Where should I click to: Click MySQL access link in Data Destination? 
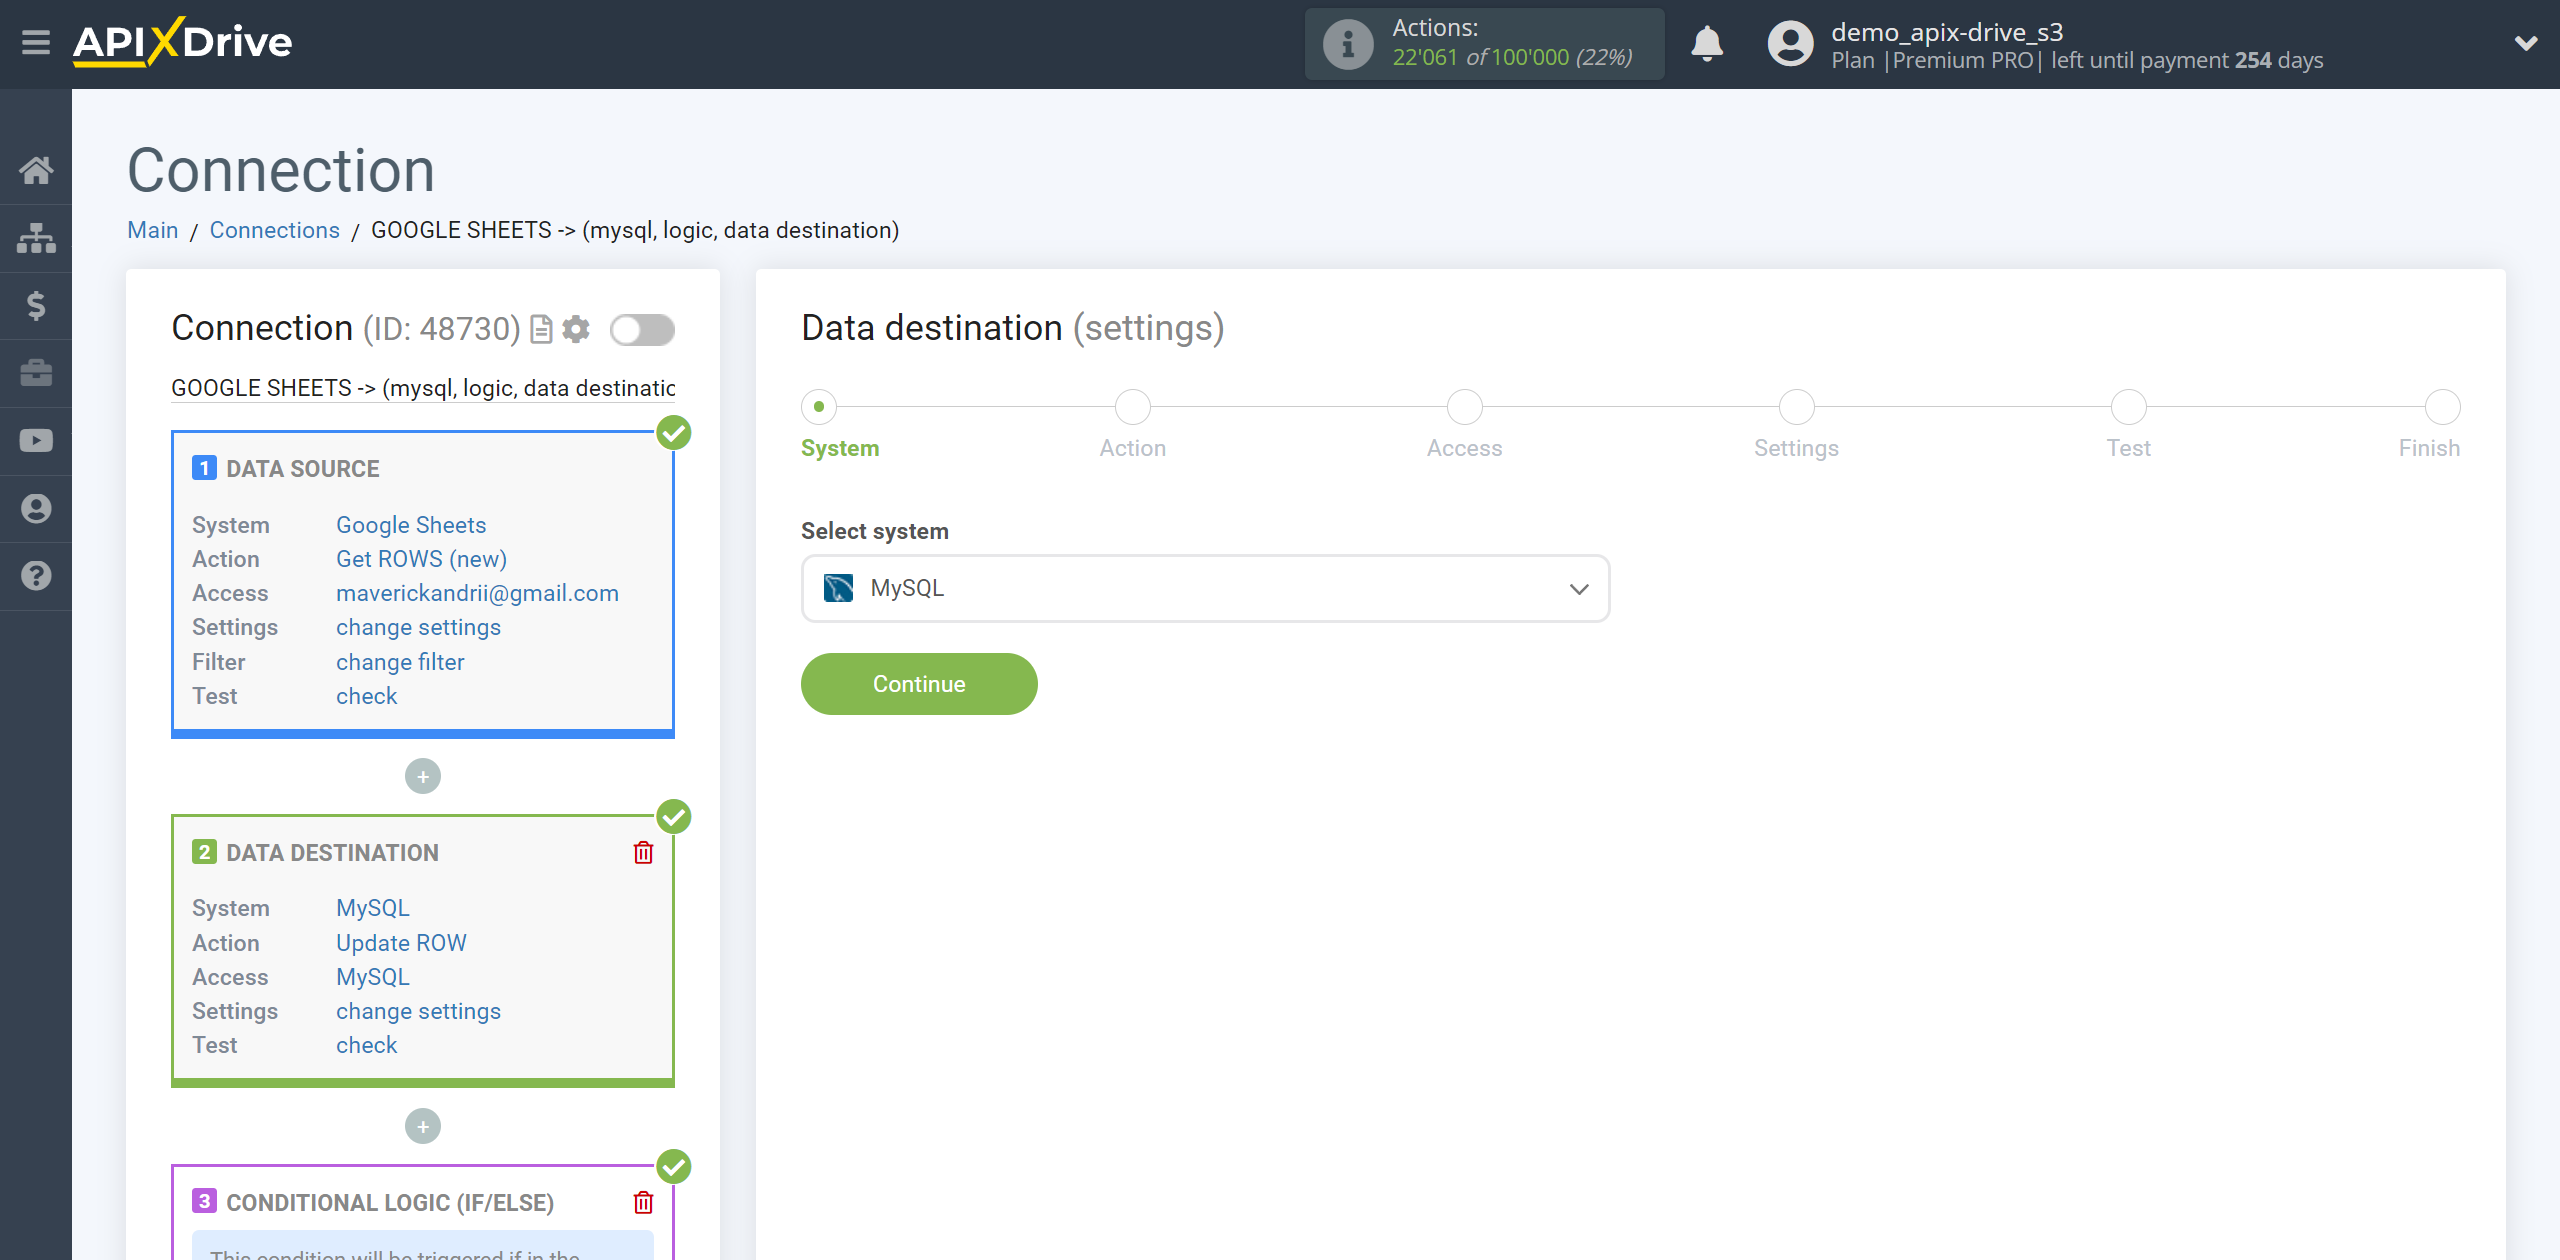(x=373, y=977)
